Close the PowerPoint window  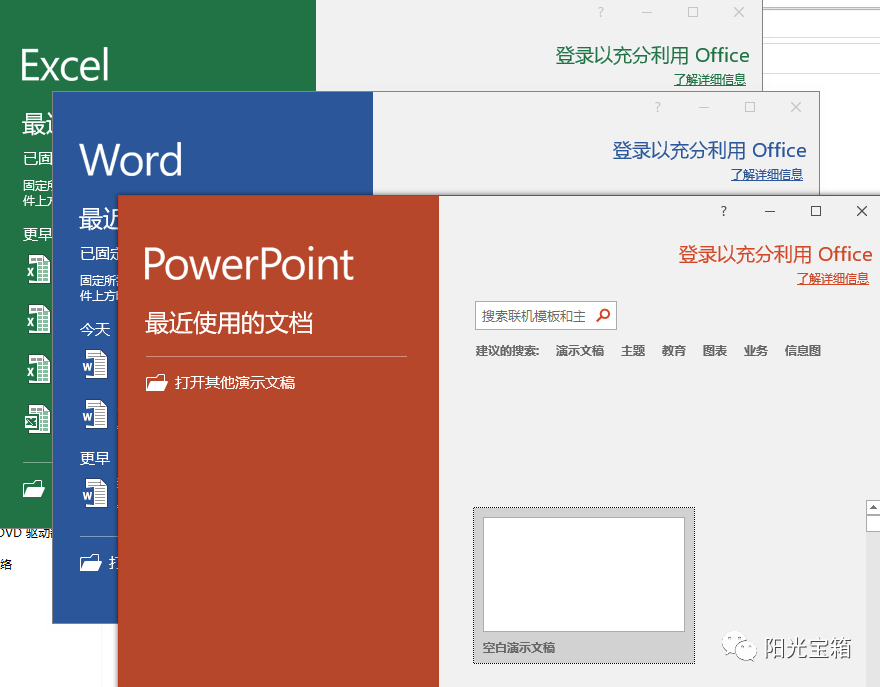click(x=862, y=211)
